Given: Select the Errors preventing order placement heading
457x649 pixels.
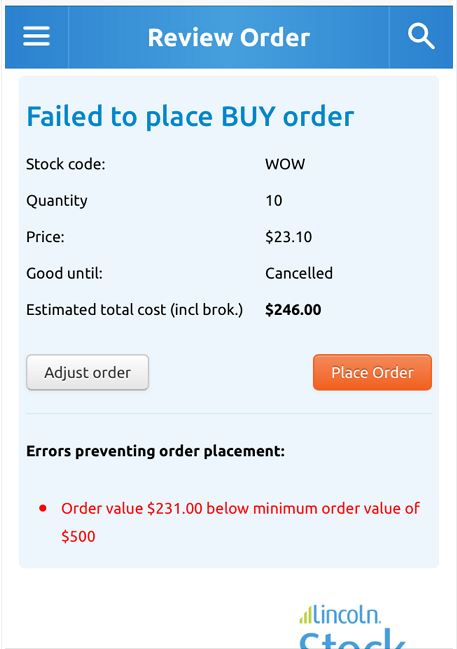Looking at the screenshot, I should [155, 451].
